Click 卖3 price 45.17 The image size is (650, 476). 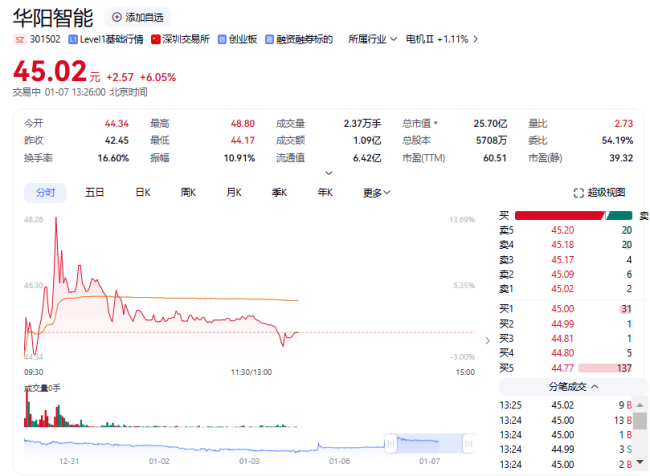(x=563, y=260)
